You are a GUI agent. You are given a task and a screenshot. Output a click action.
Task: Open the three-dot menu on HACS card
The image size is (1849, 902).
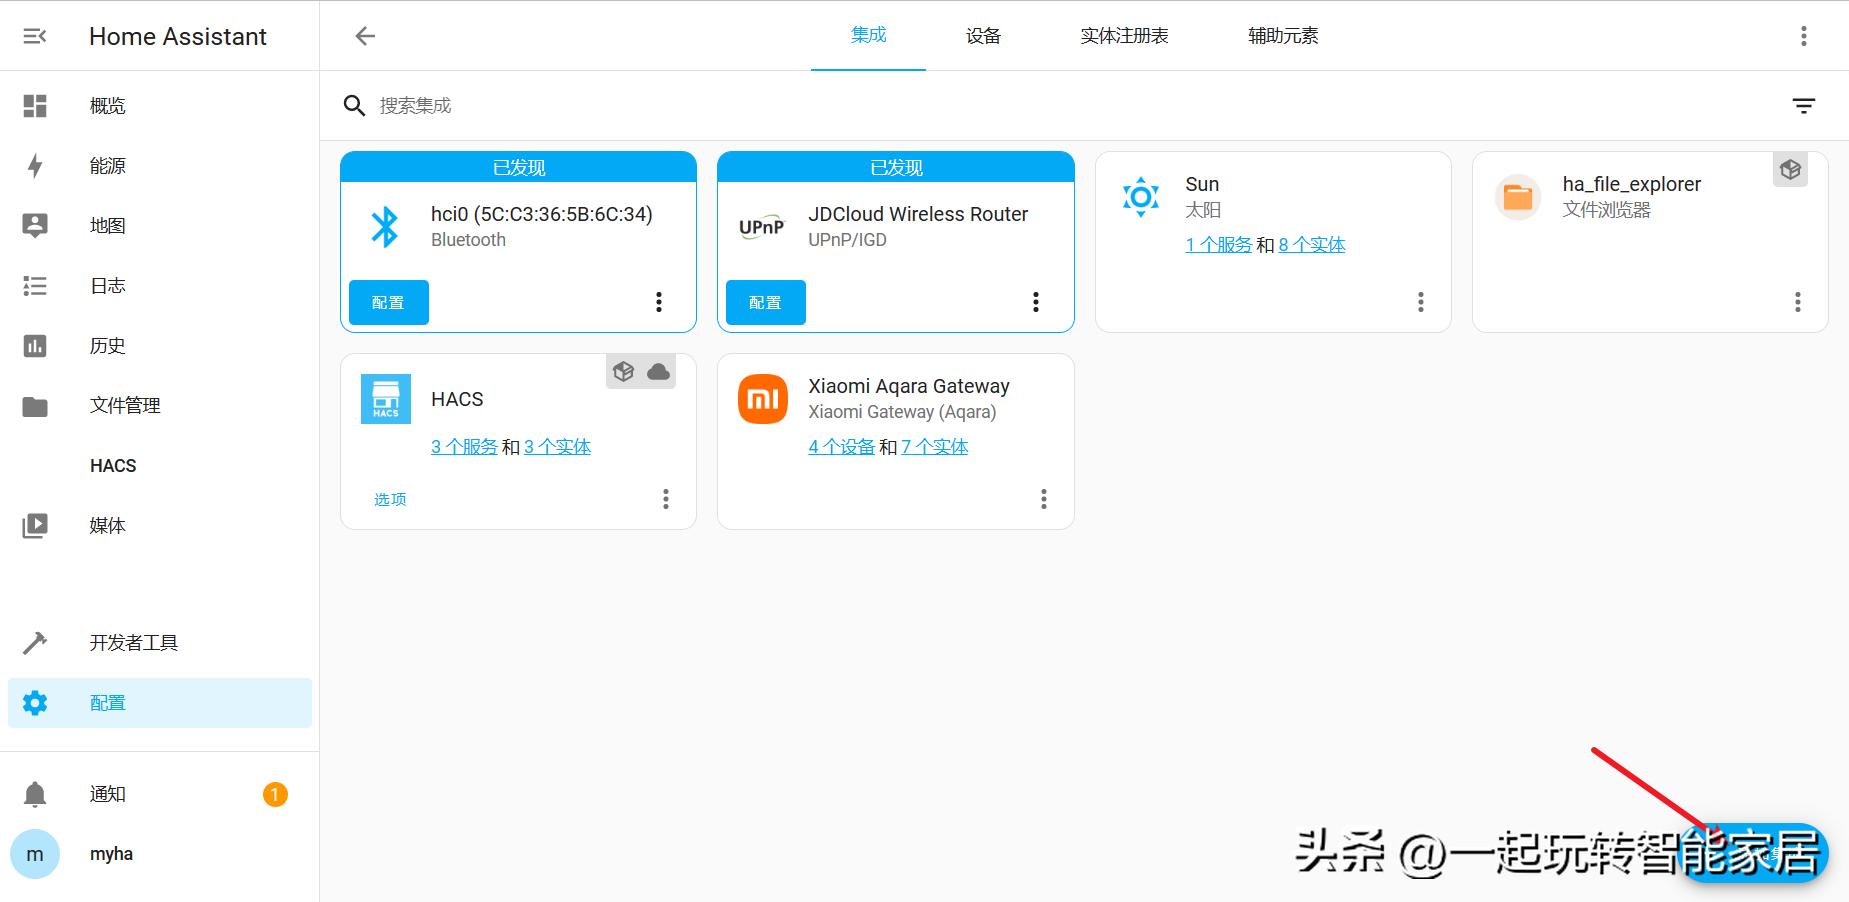pyautogui.click(x=665, y=498)
